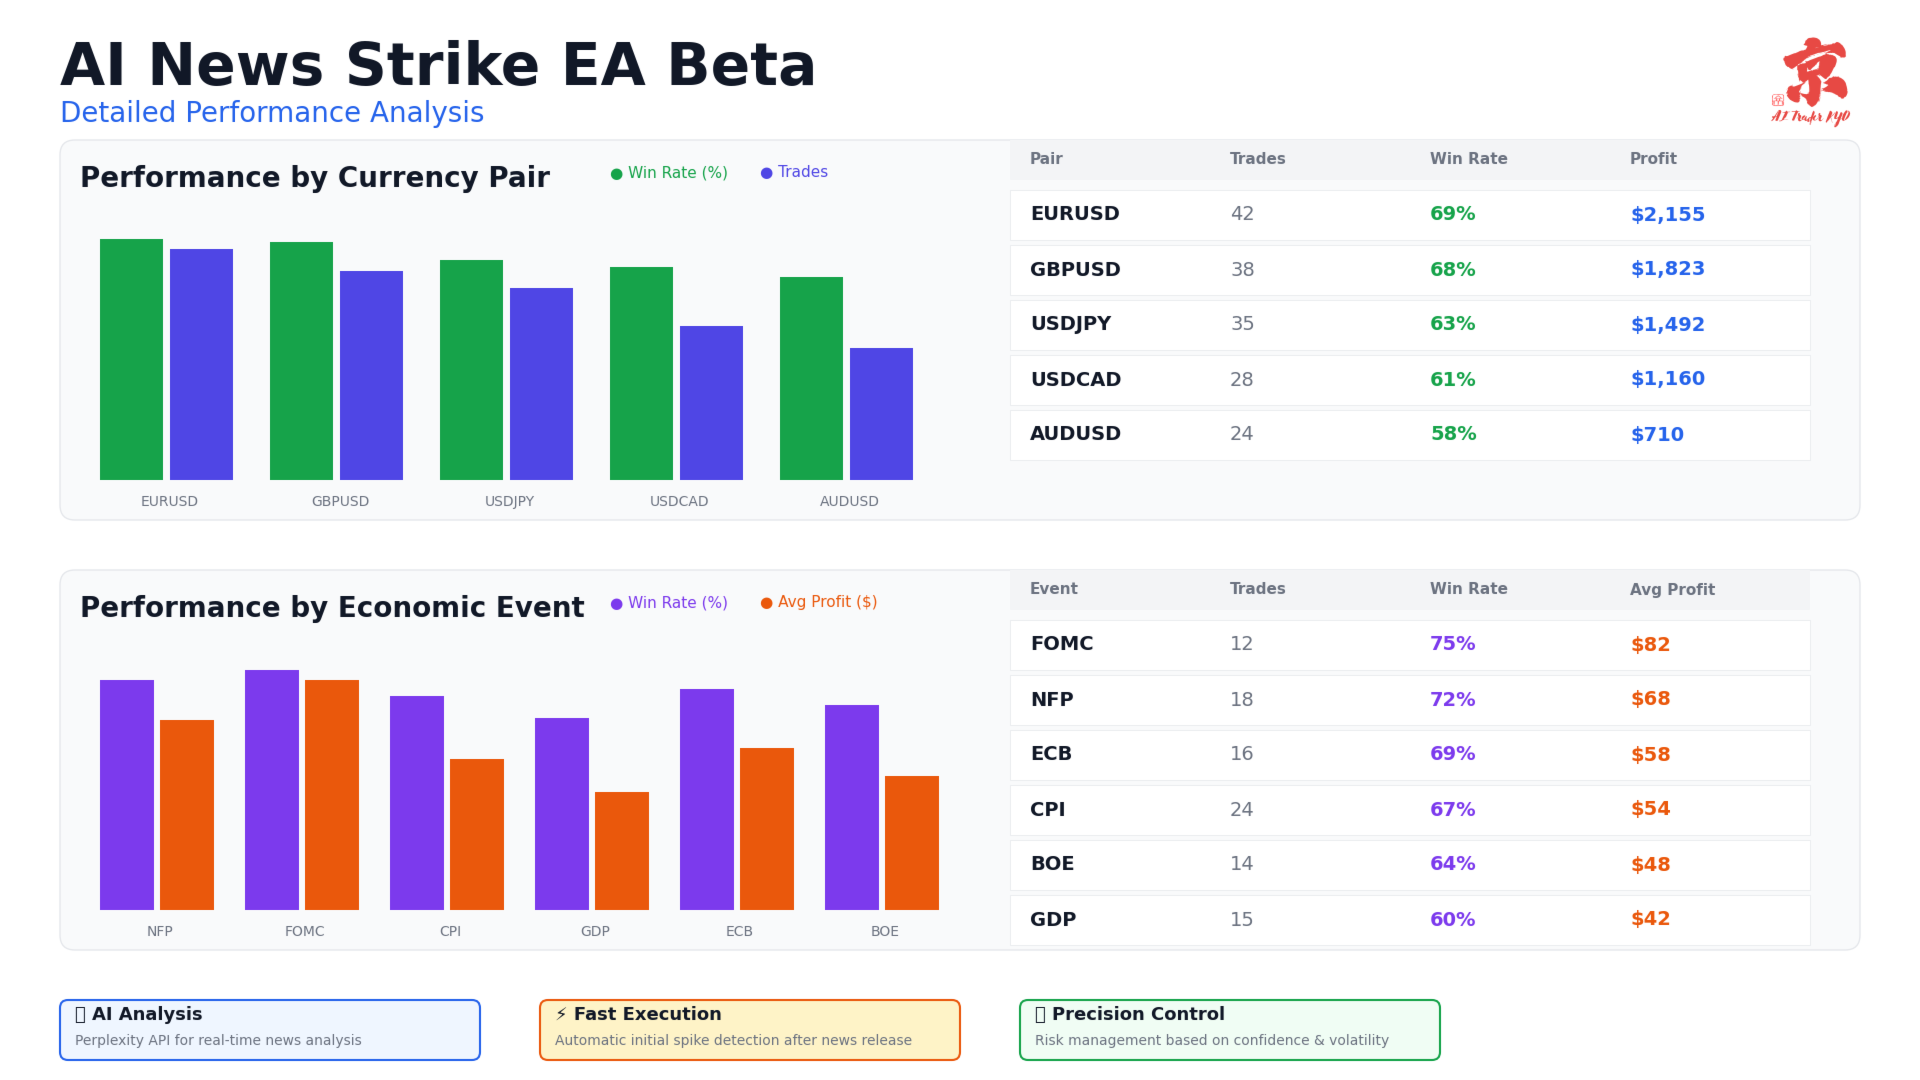1920x1080 pixels.
Task: Toggle the currency chart Win Rate (%) label
Action: (x=677, y=173)
